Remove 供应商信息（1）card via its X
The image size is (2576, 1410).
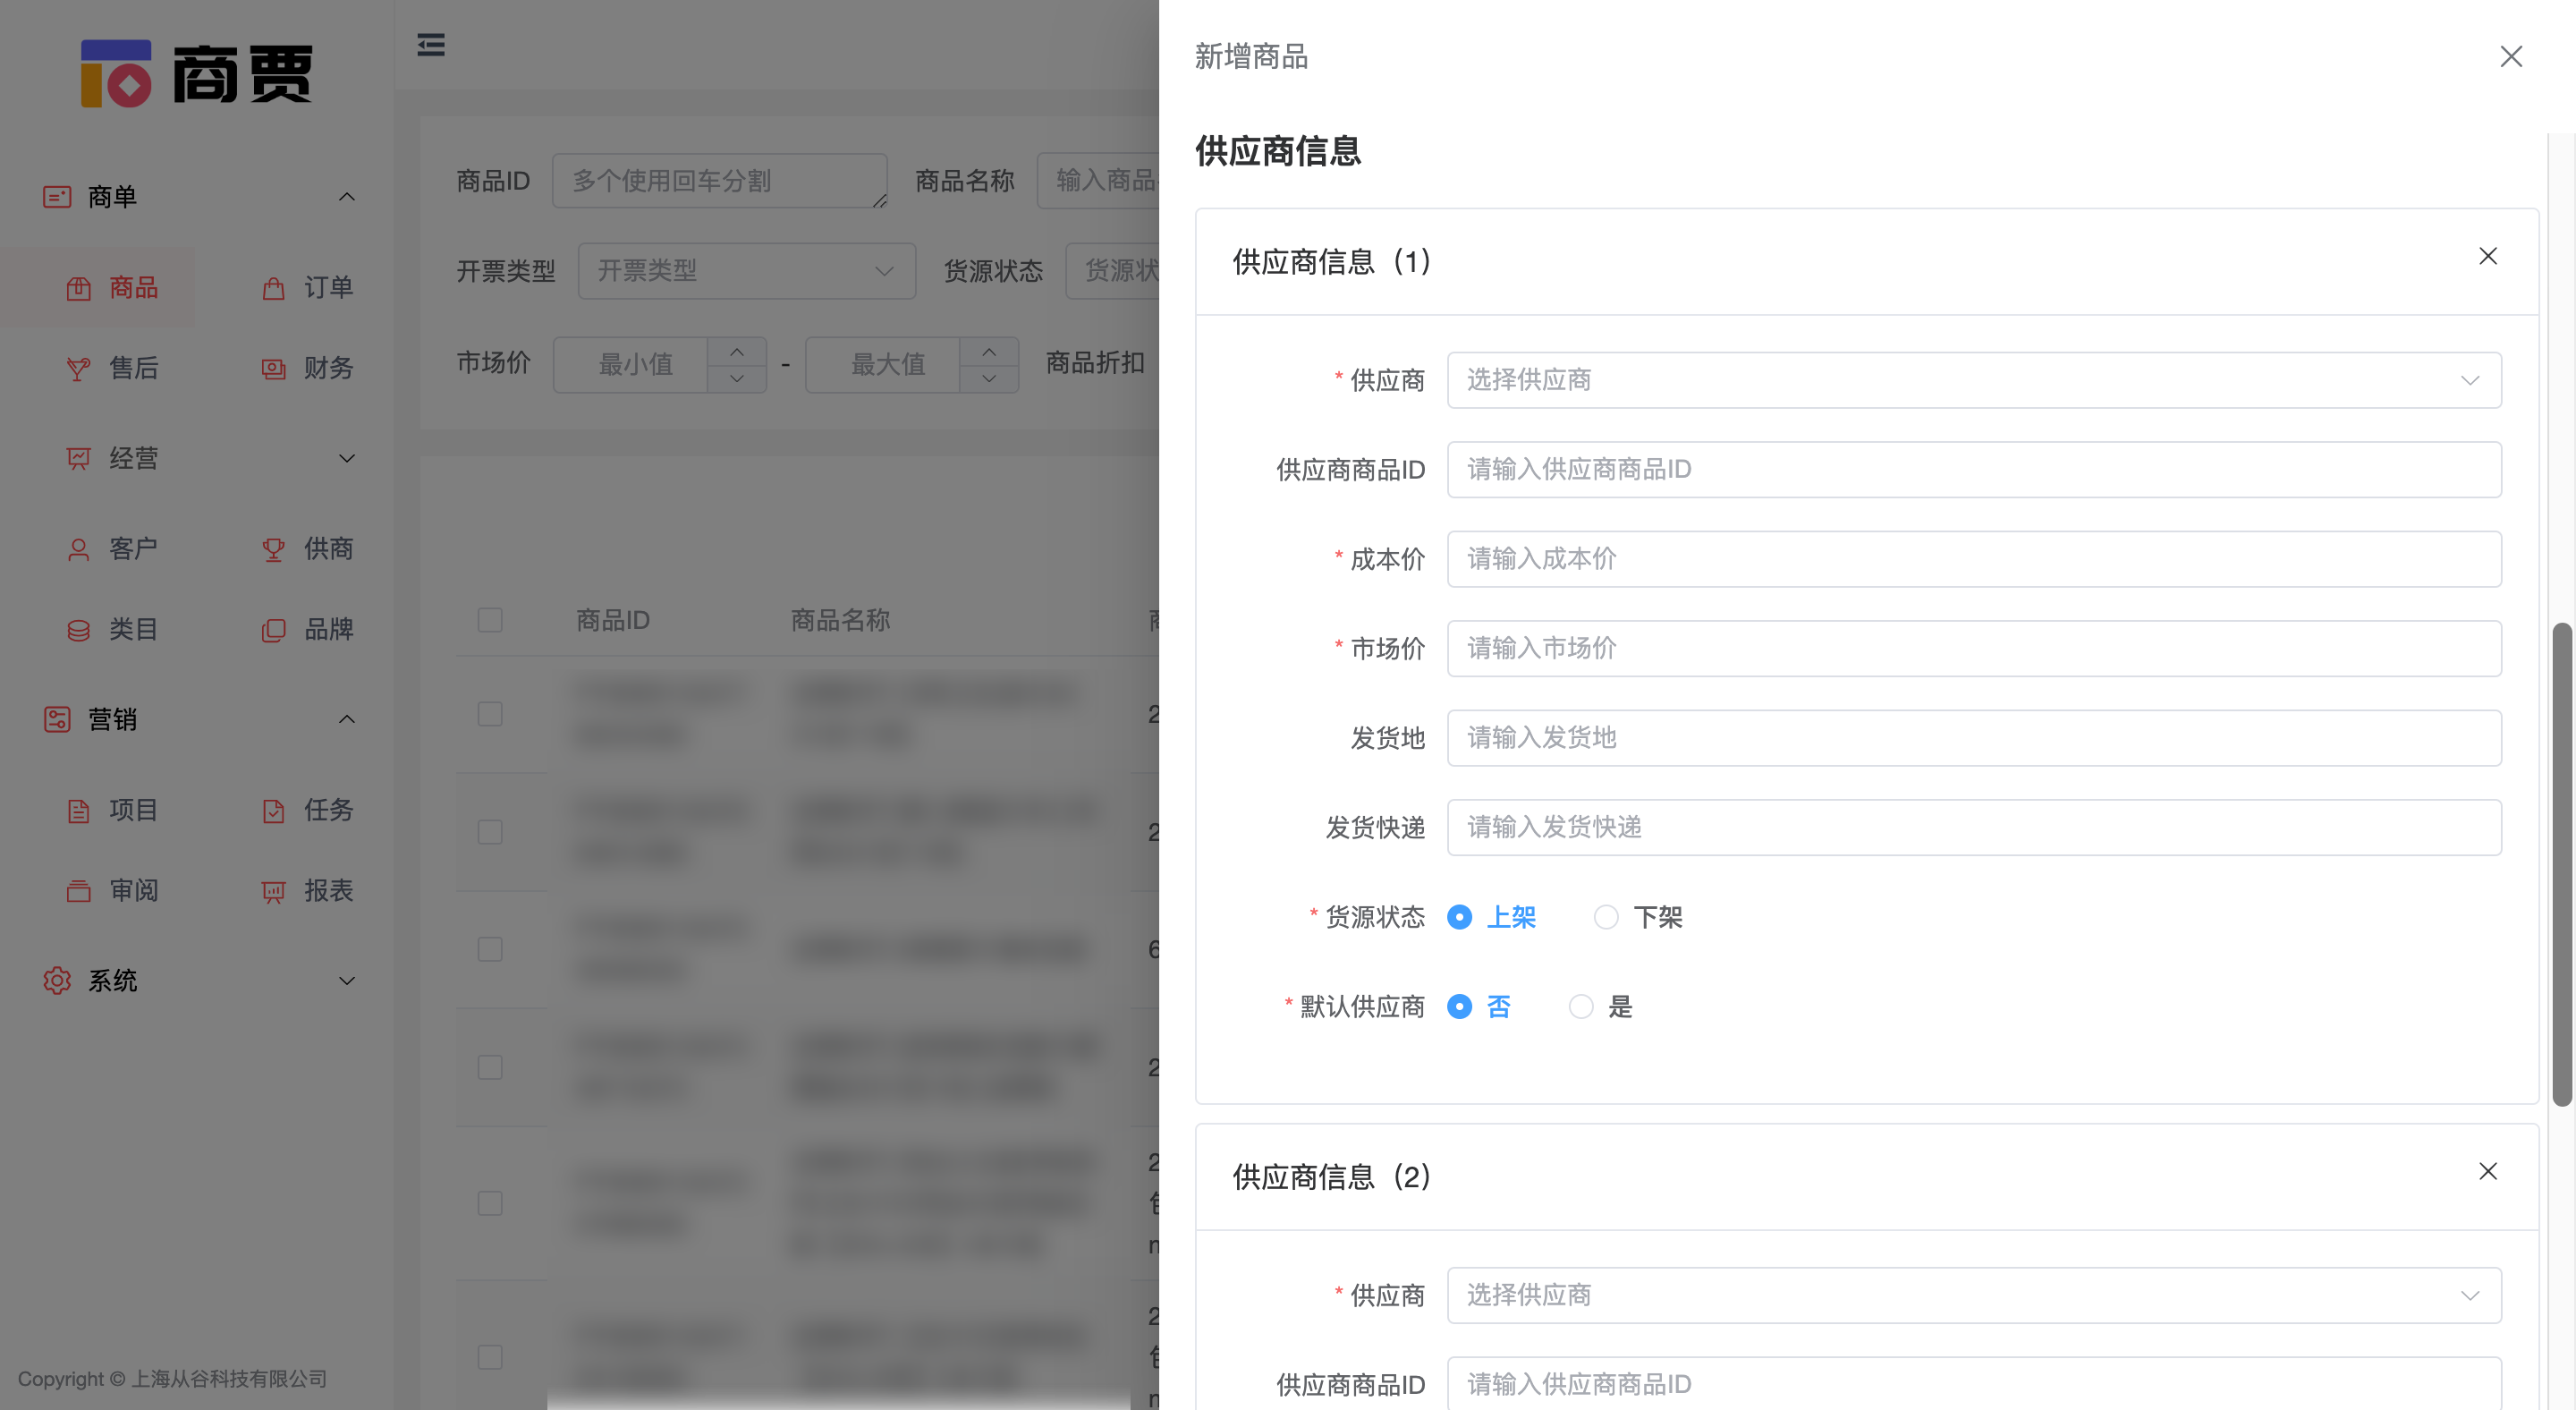click(2488, 256)
